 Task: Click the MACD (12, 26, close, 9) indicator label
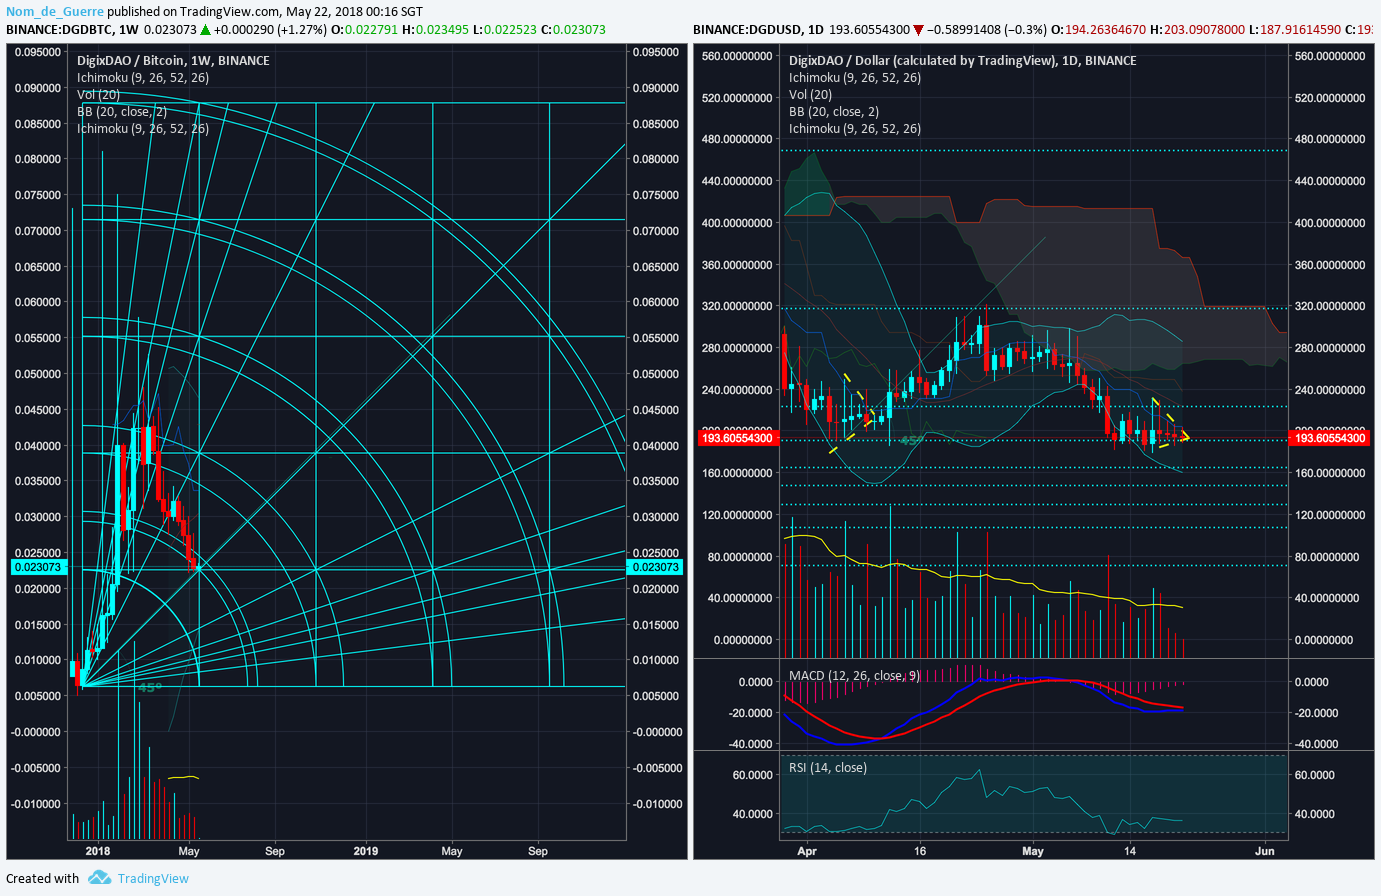coord(854,675)
